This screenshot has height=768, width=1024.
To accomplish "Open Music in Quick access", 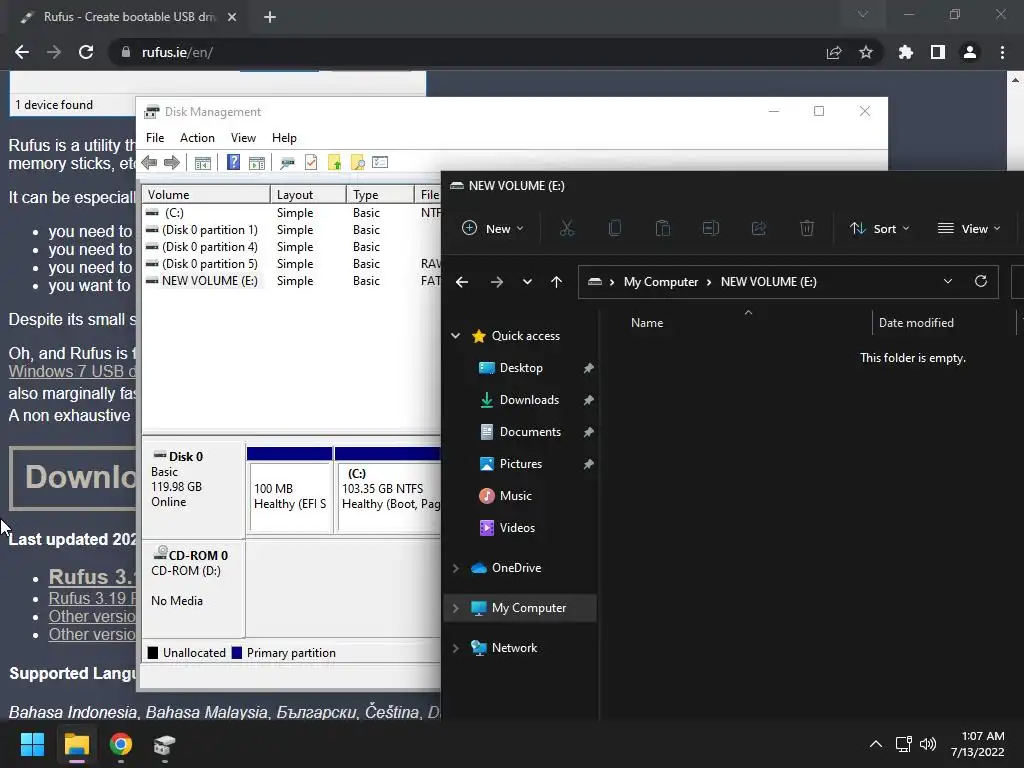I will click(515, 496).
